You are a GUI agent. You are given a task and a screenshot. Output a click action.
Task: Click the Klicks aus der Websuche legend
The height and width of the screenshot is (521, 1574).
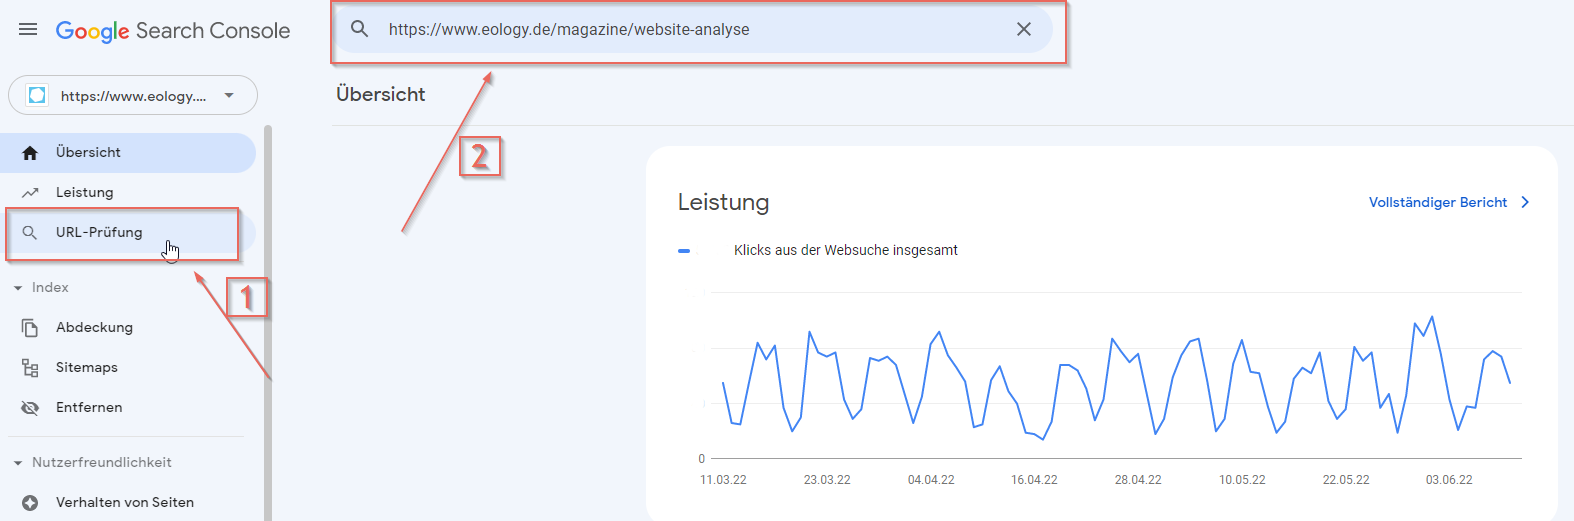(x=846, y=250)
